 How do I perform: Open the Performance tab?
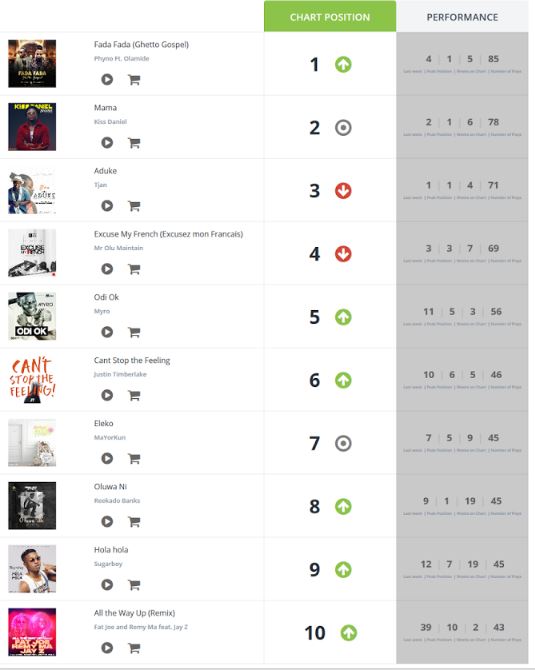click(x=462, y=17)
